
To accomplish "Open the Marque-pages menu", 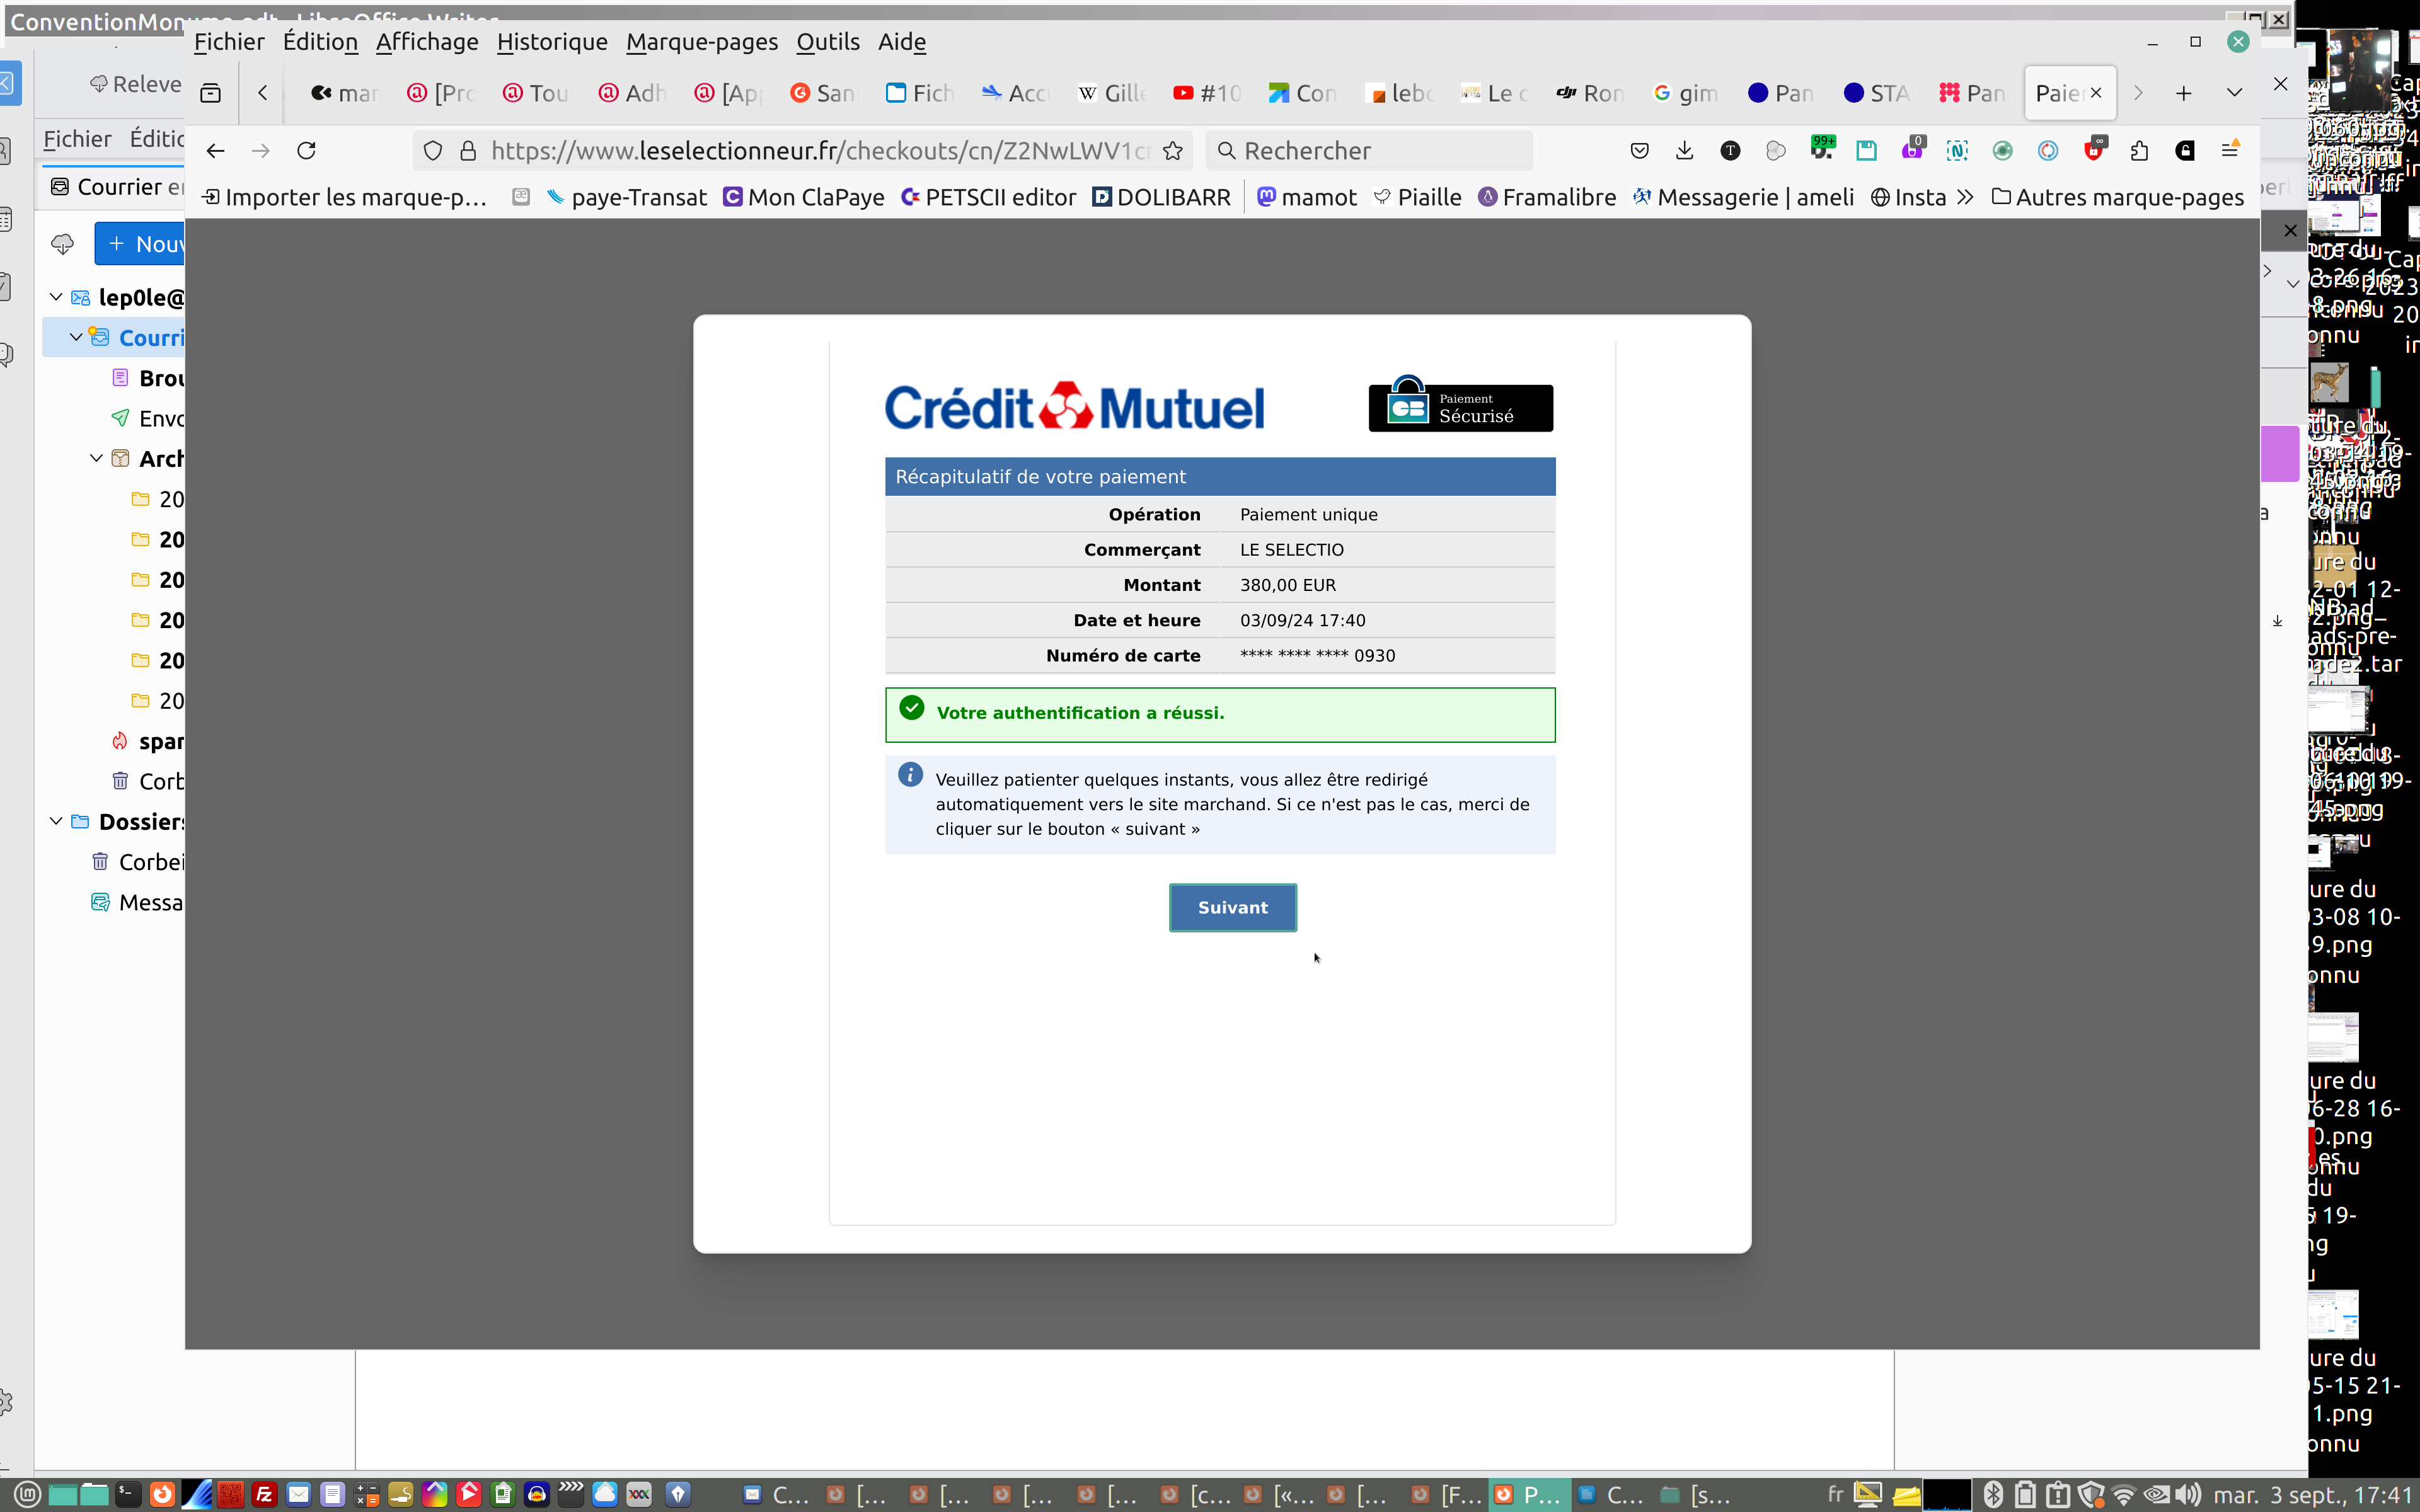I will pos(701,42).
